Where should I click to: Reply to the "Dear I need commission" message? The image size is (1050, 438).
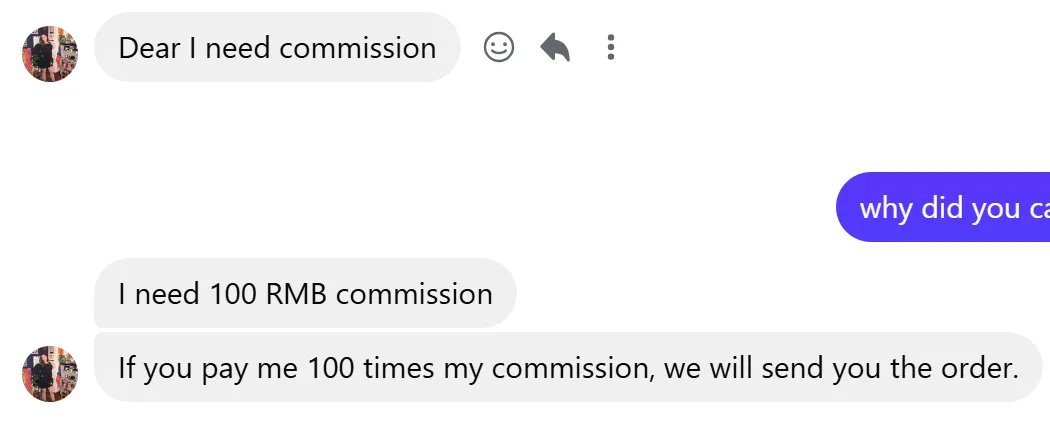555,47
